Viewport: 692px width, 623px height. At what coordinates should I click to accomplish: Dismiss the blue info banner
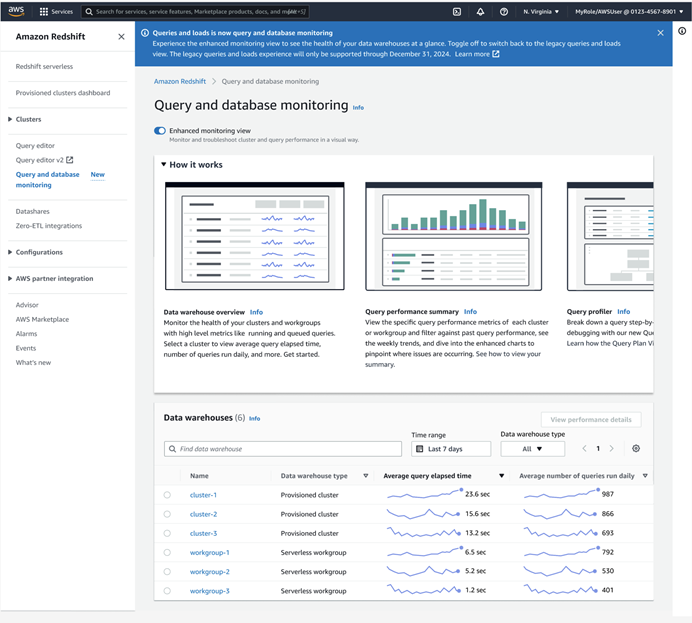pyautogui.click(x=660, y=33)
